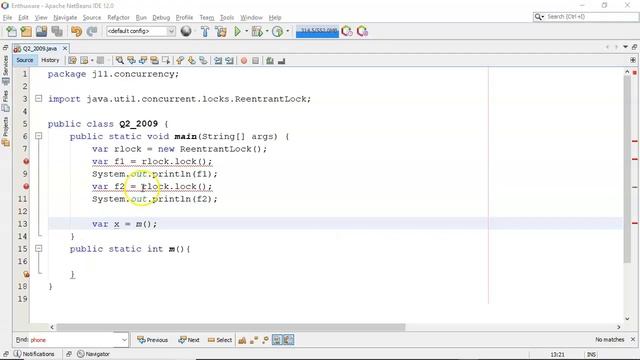The image size is (640, 360).
Task: Click Find Next Occurrence editor icon
Action: click(143, 60)
